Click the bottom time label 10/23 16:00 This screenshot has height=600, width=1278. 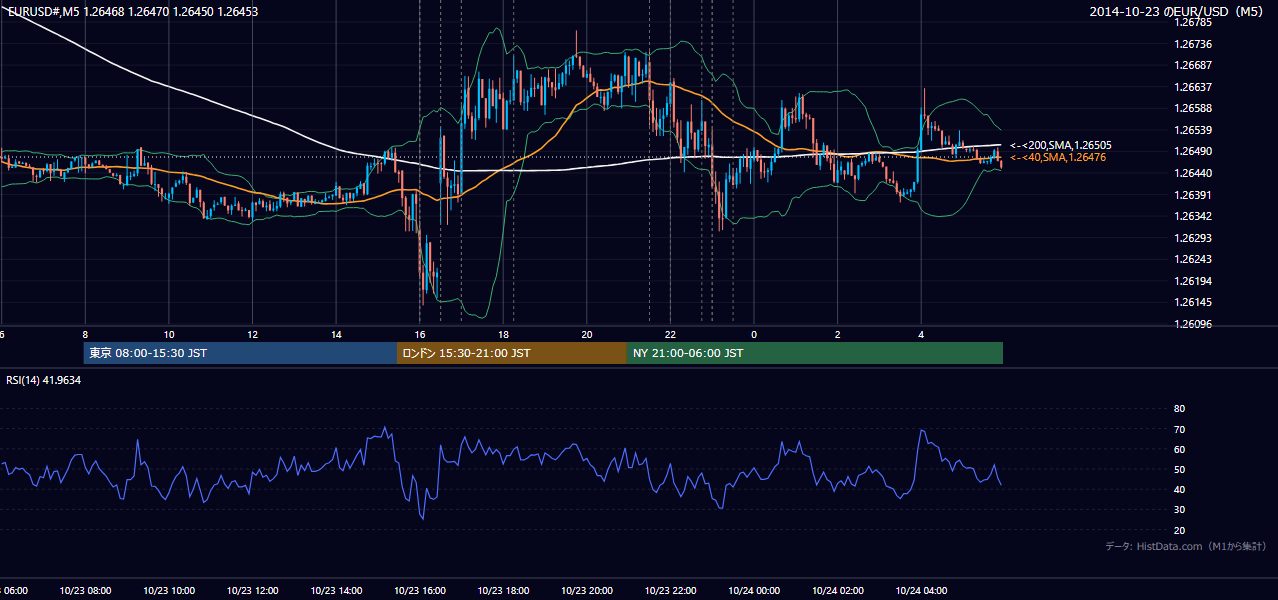pos(420,591)
